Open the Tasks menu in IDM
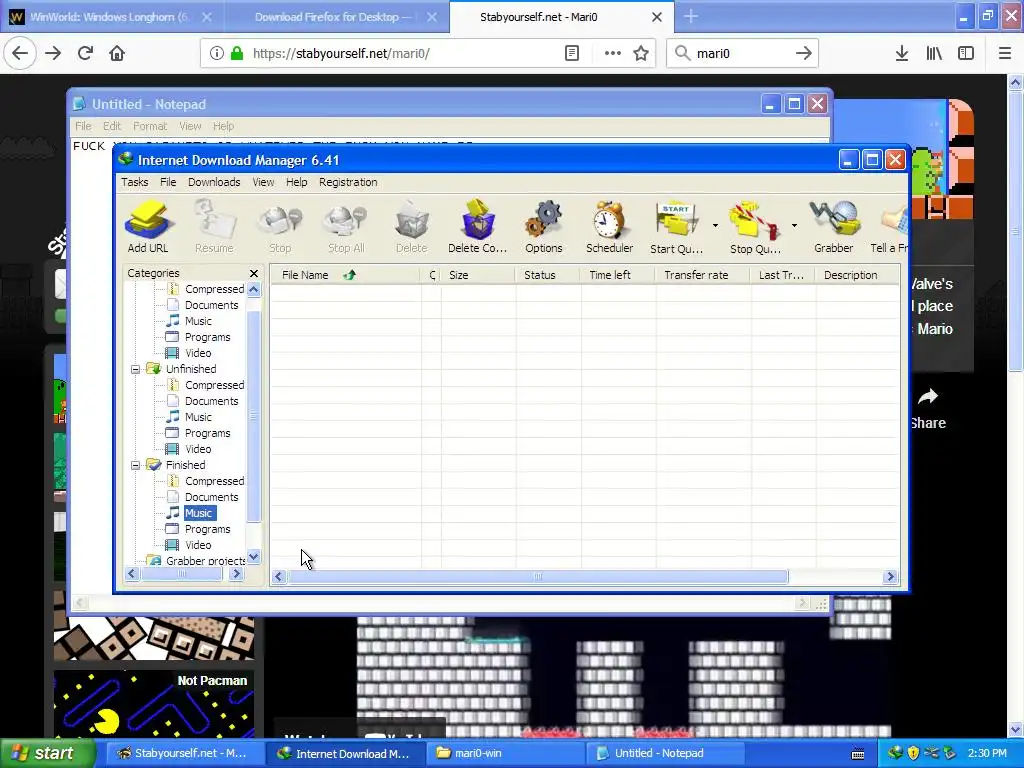The width and height of the screenshot is (1024, 768). [x=135, y=182]
